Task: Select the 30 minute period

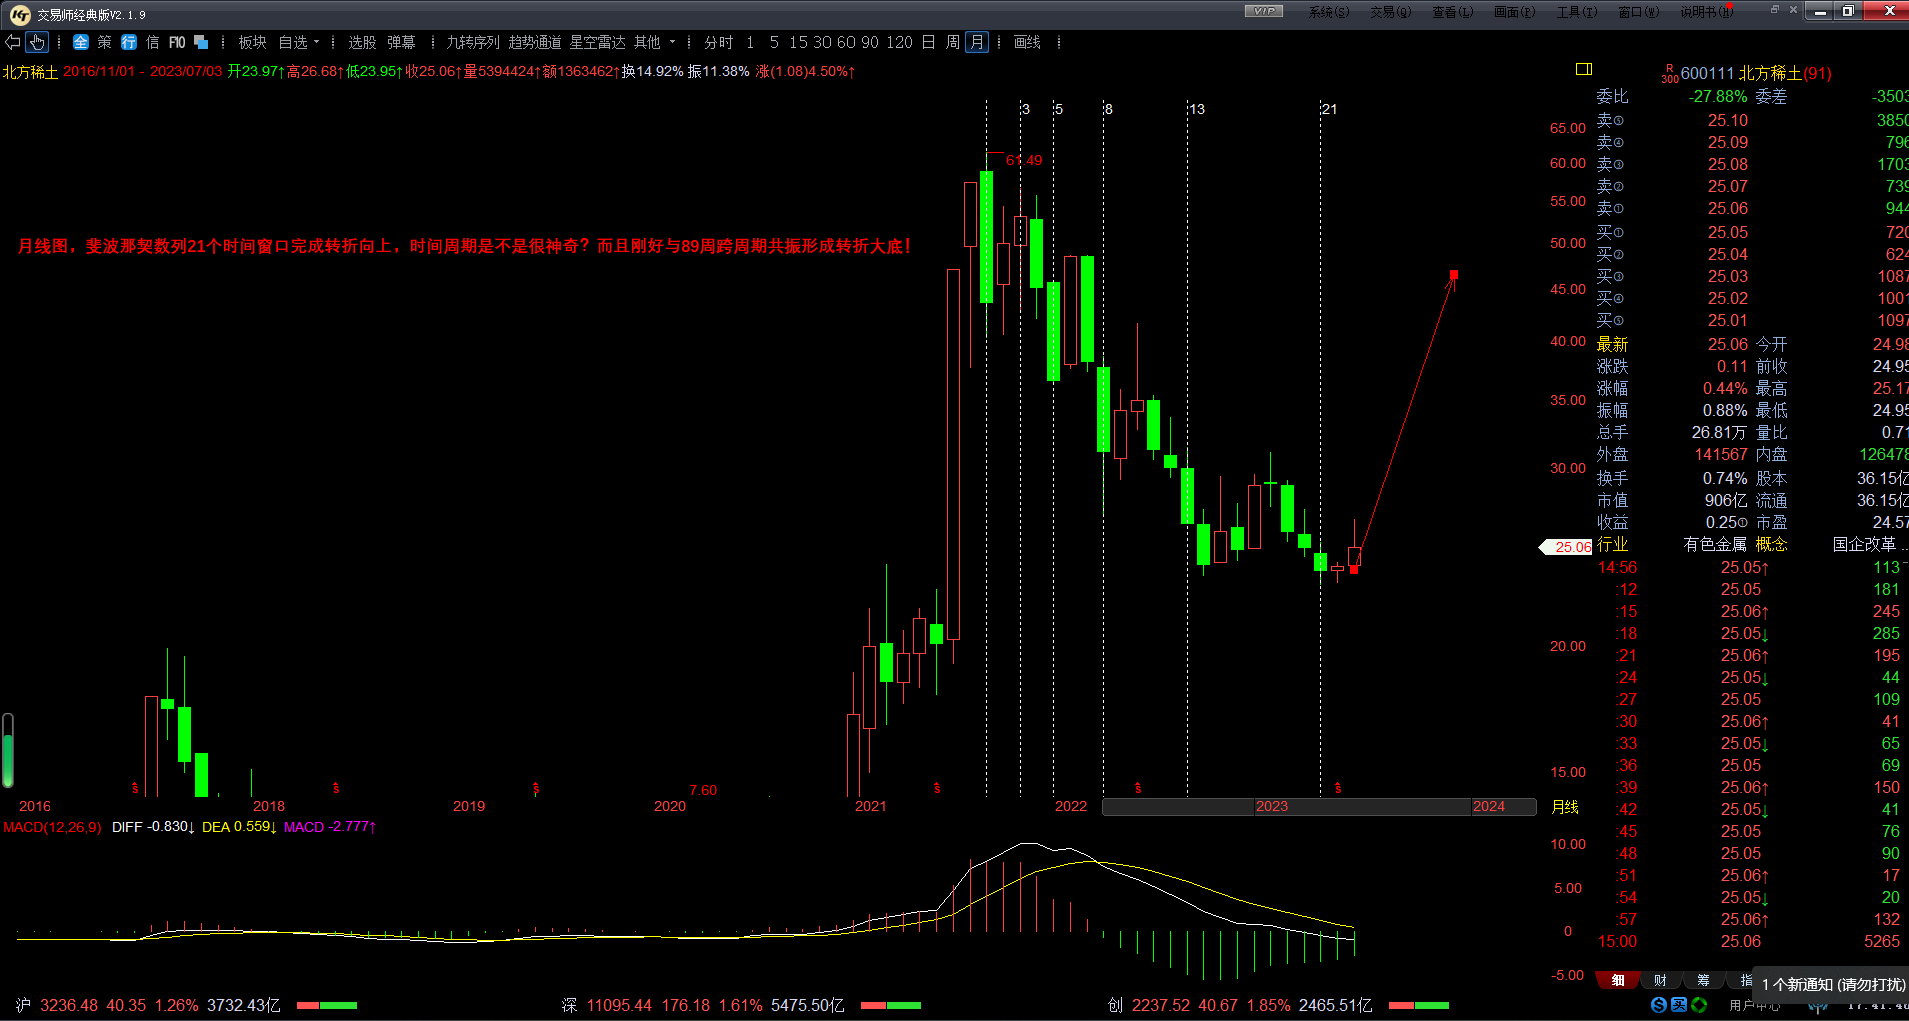Action: [822, 42]
